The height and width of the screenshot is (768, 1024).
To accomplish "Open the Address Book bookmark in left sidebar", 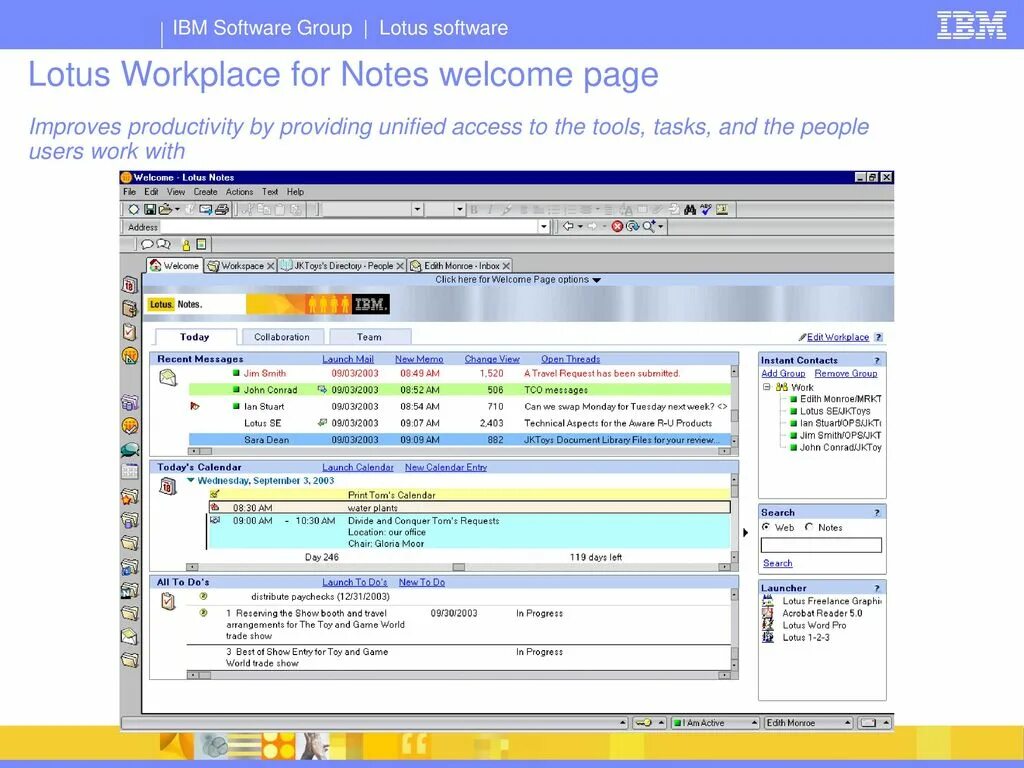I will 129,308.
